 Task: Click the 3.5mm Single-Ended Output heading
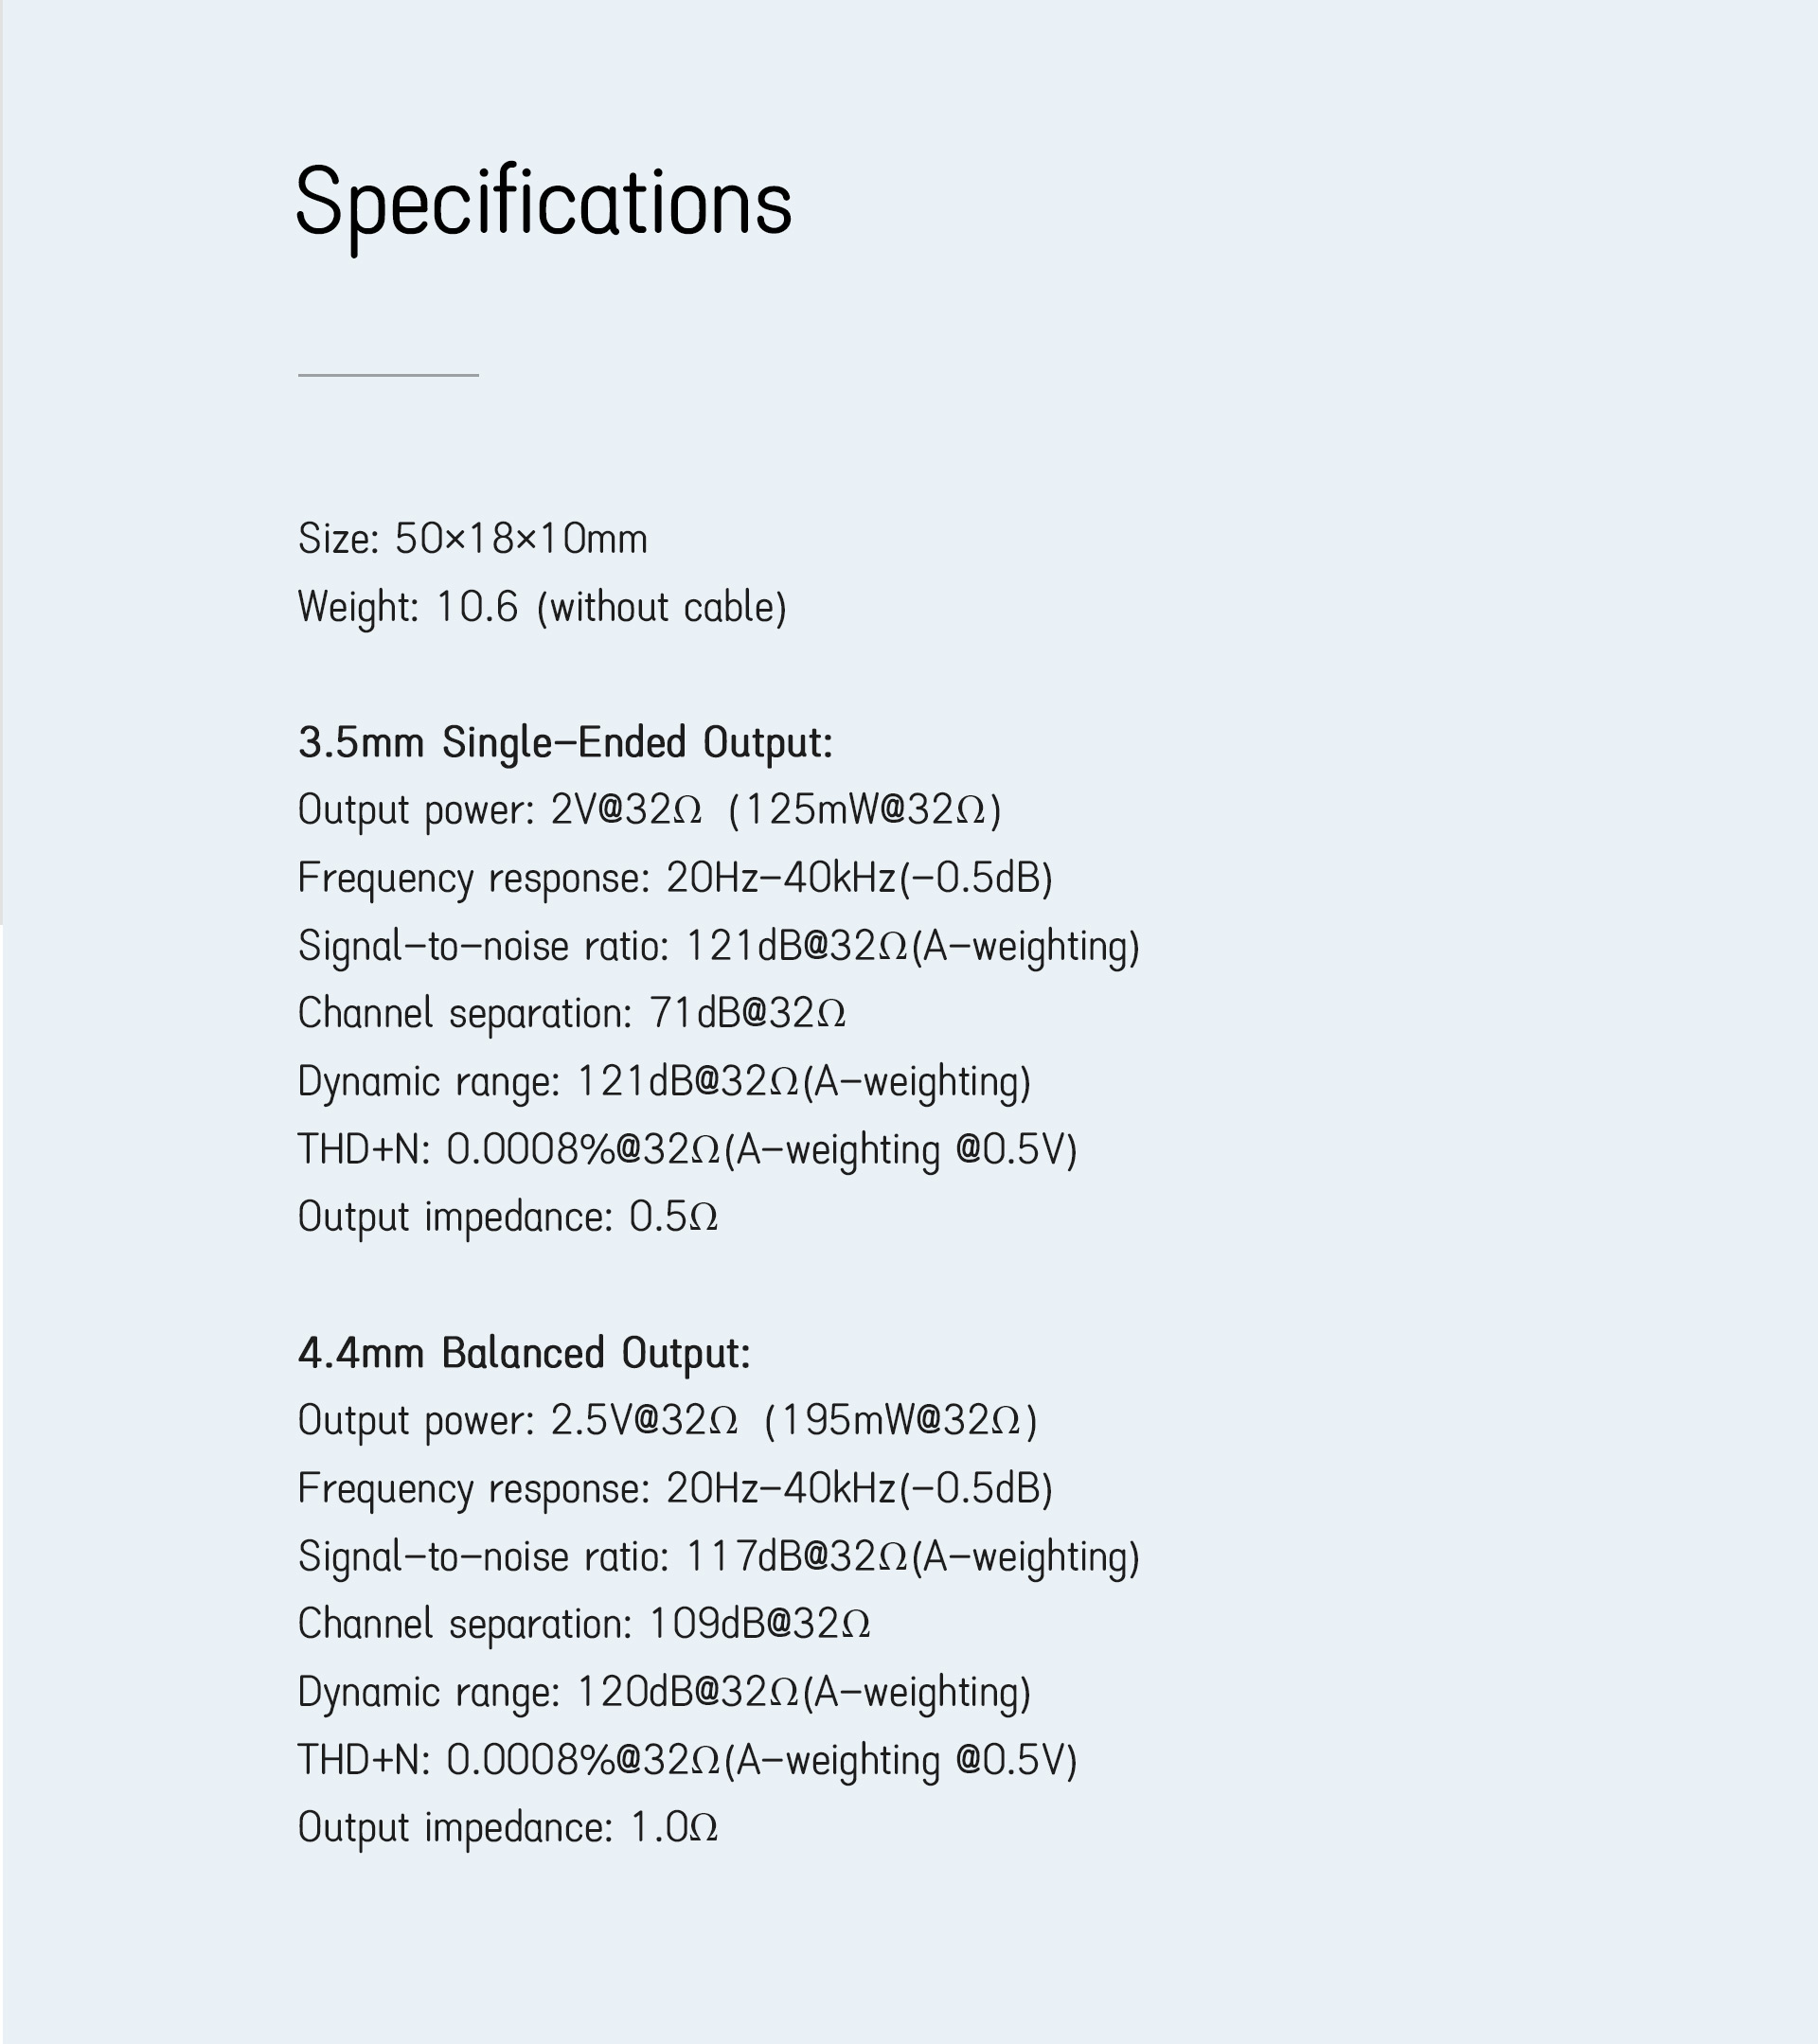pyautogui.click(x=565, y=743)
